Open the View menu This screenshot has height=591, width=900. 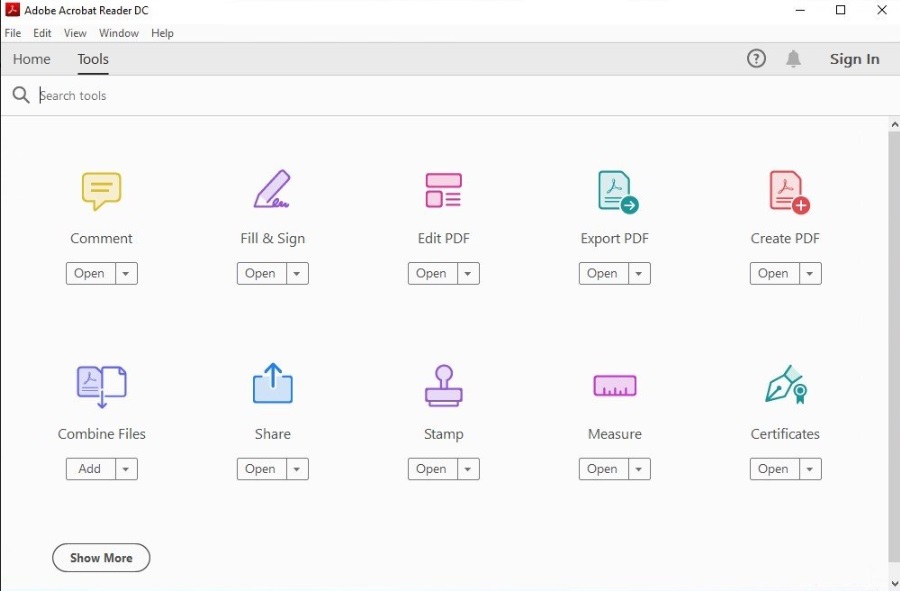pyautogui.click(x=75, y=33)
